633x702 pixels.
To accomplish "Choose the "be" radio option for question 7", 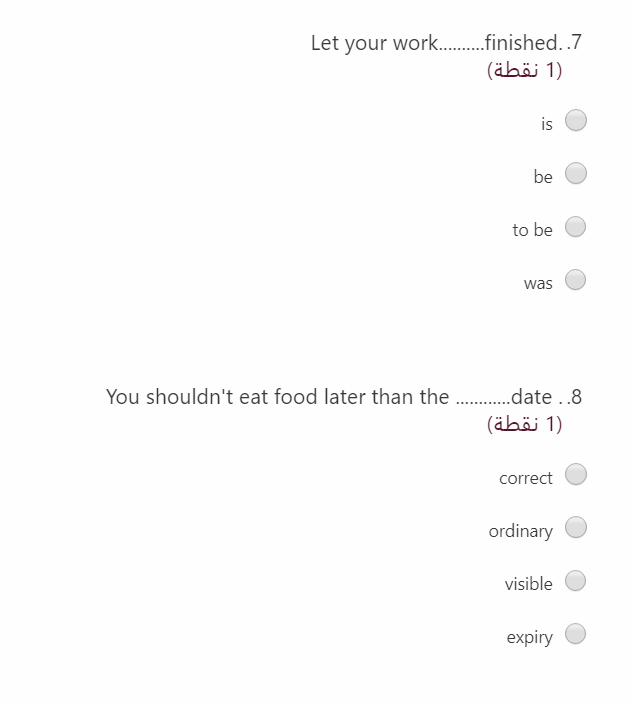I will pos(576,173).
